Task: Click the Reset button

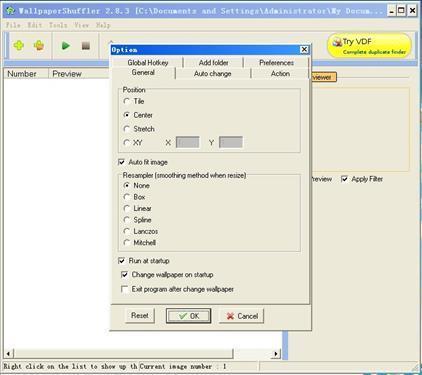Action: (140, 315)
